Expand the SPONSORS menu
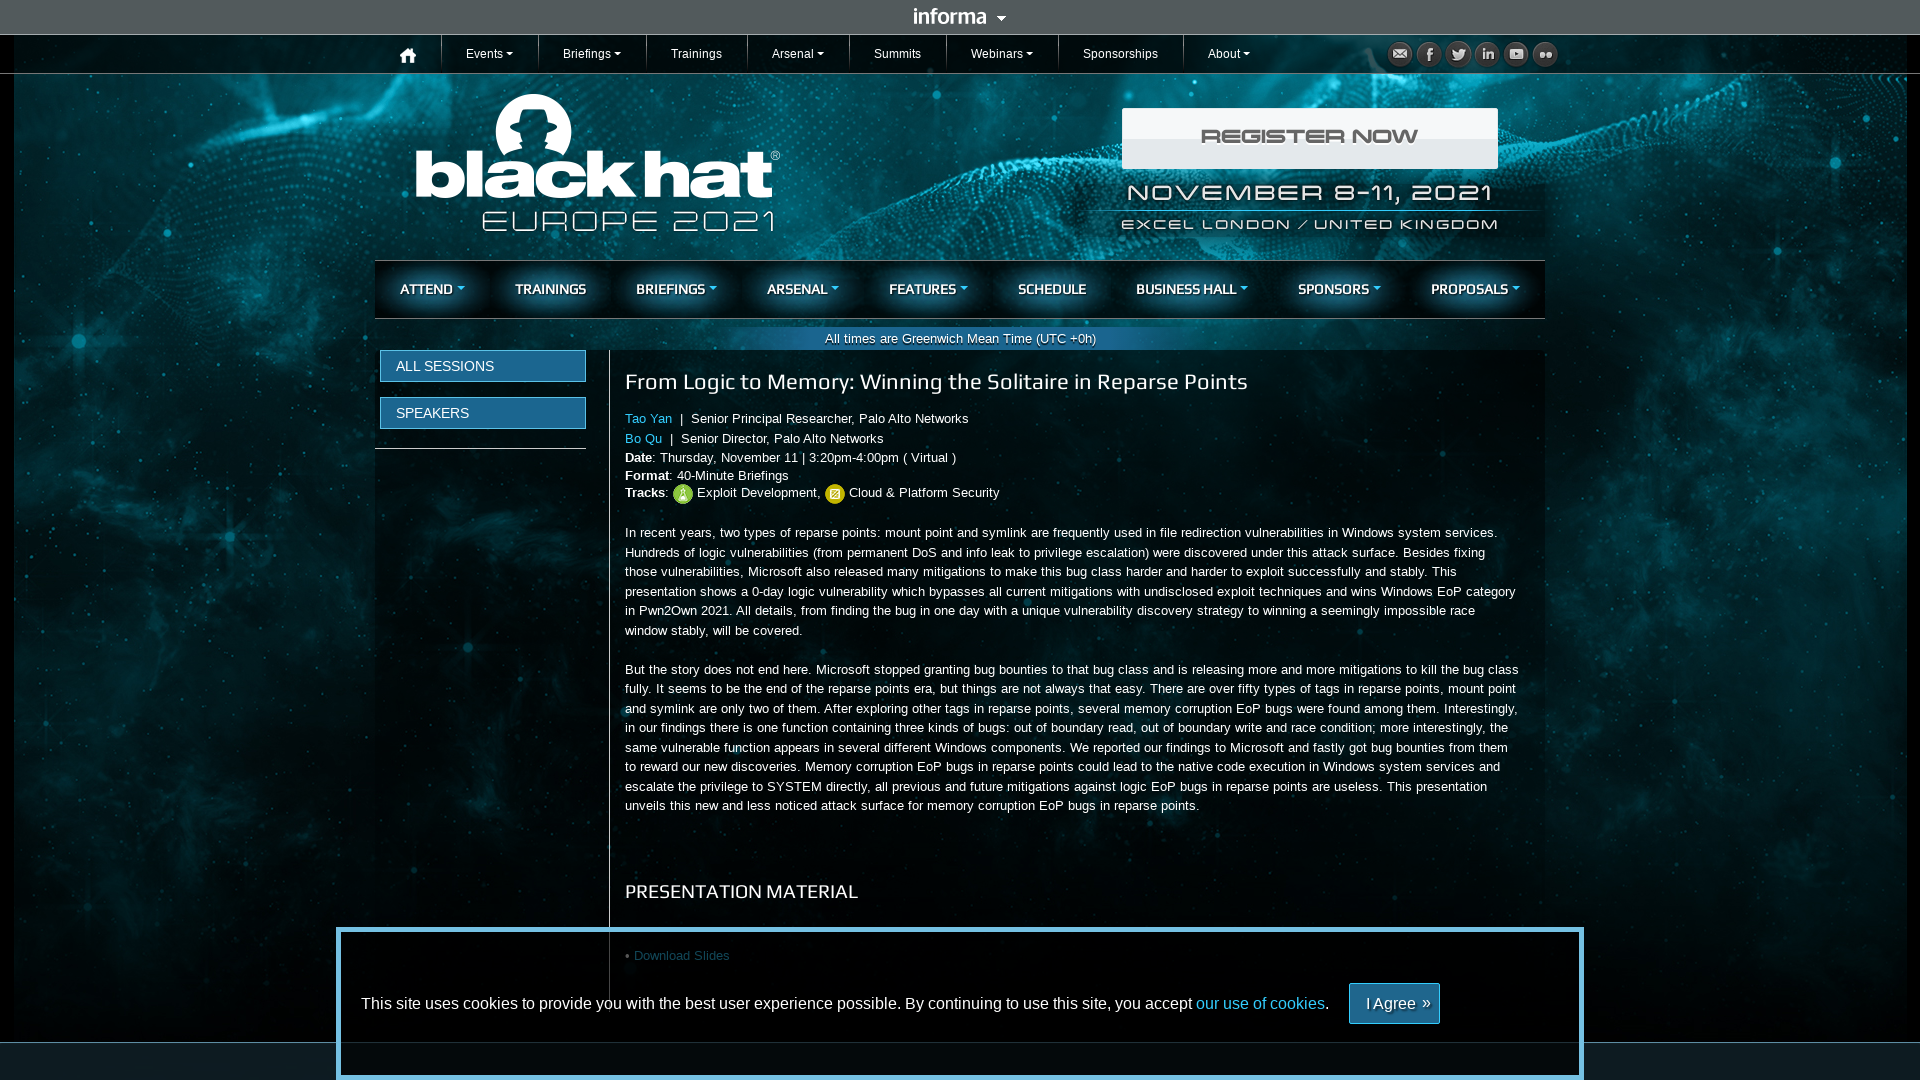This screenshot has width=1920, height=1080. click(1339, 289)
